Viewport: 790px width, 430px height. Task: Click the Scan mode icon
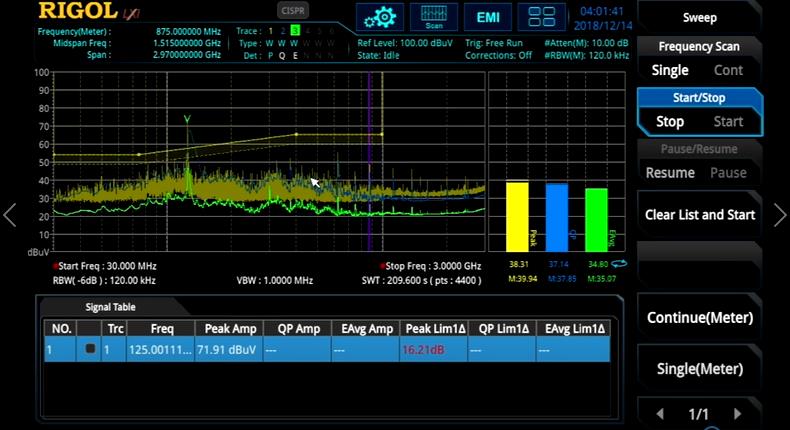point(434,17)
